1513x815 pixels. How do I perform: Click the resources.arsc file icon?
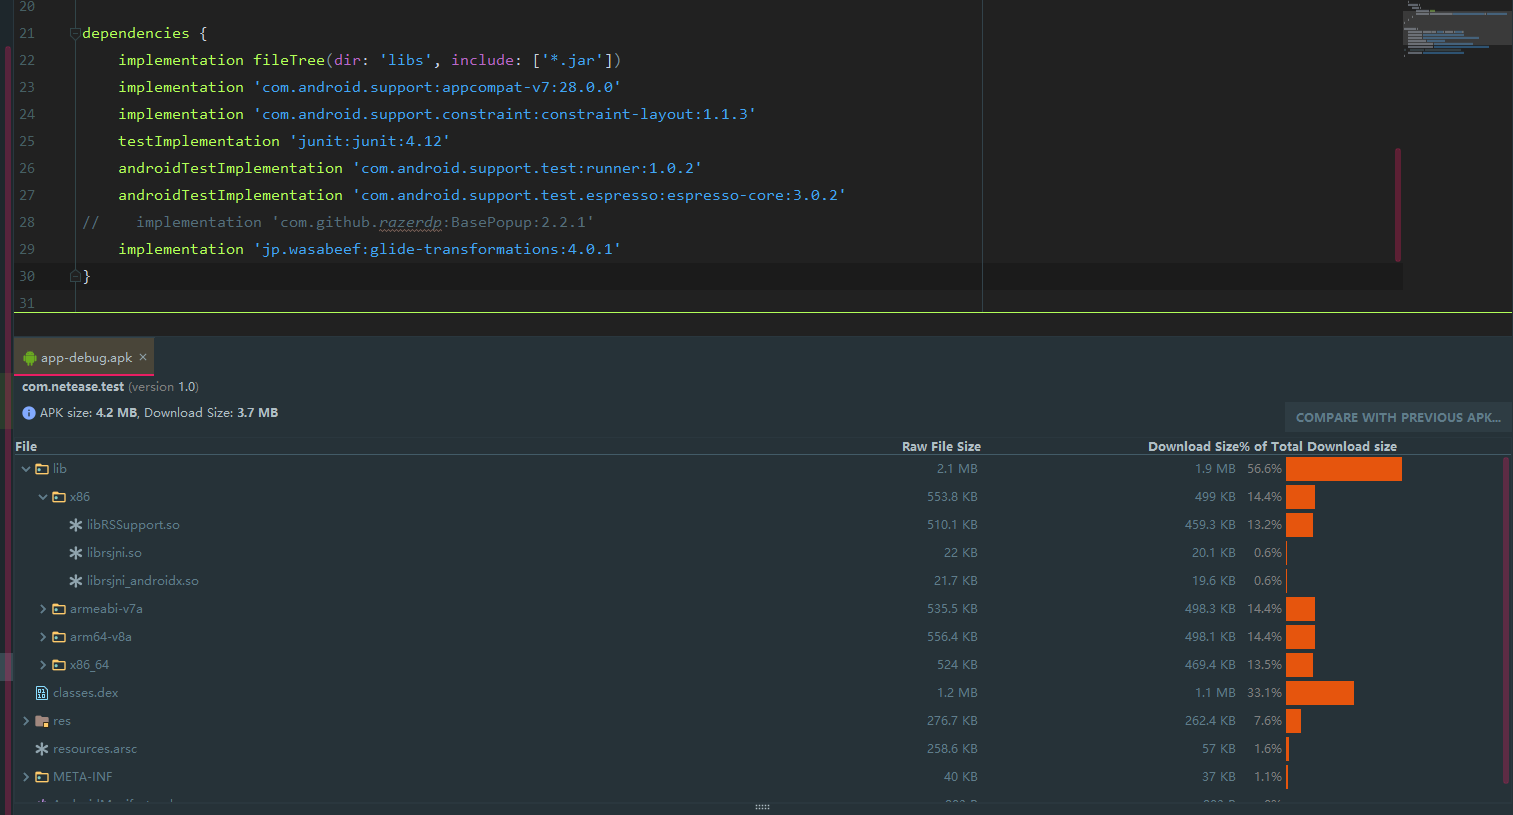(41, 748)
